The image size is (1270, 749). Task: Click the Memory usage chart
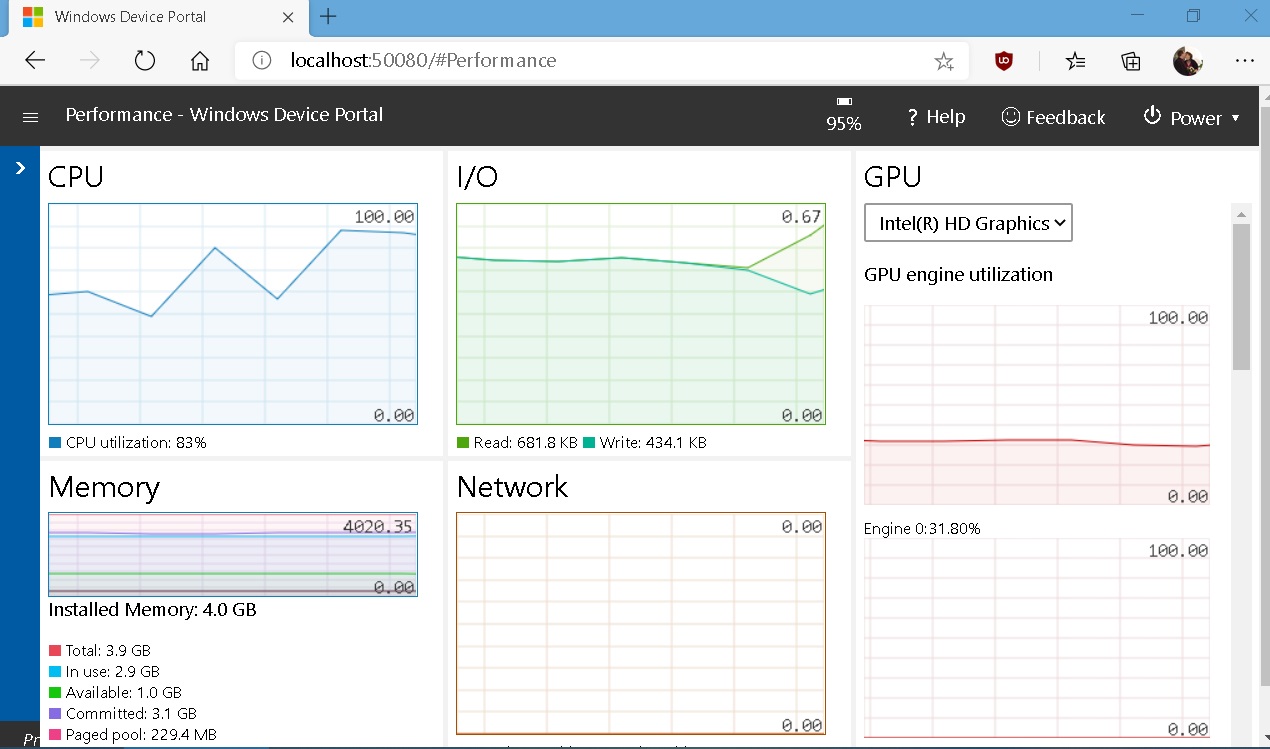(x=233, y=555)
